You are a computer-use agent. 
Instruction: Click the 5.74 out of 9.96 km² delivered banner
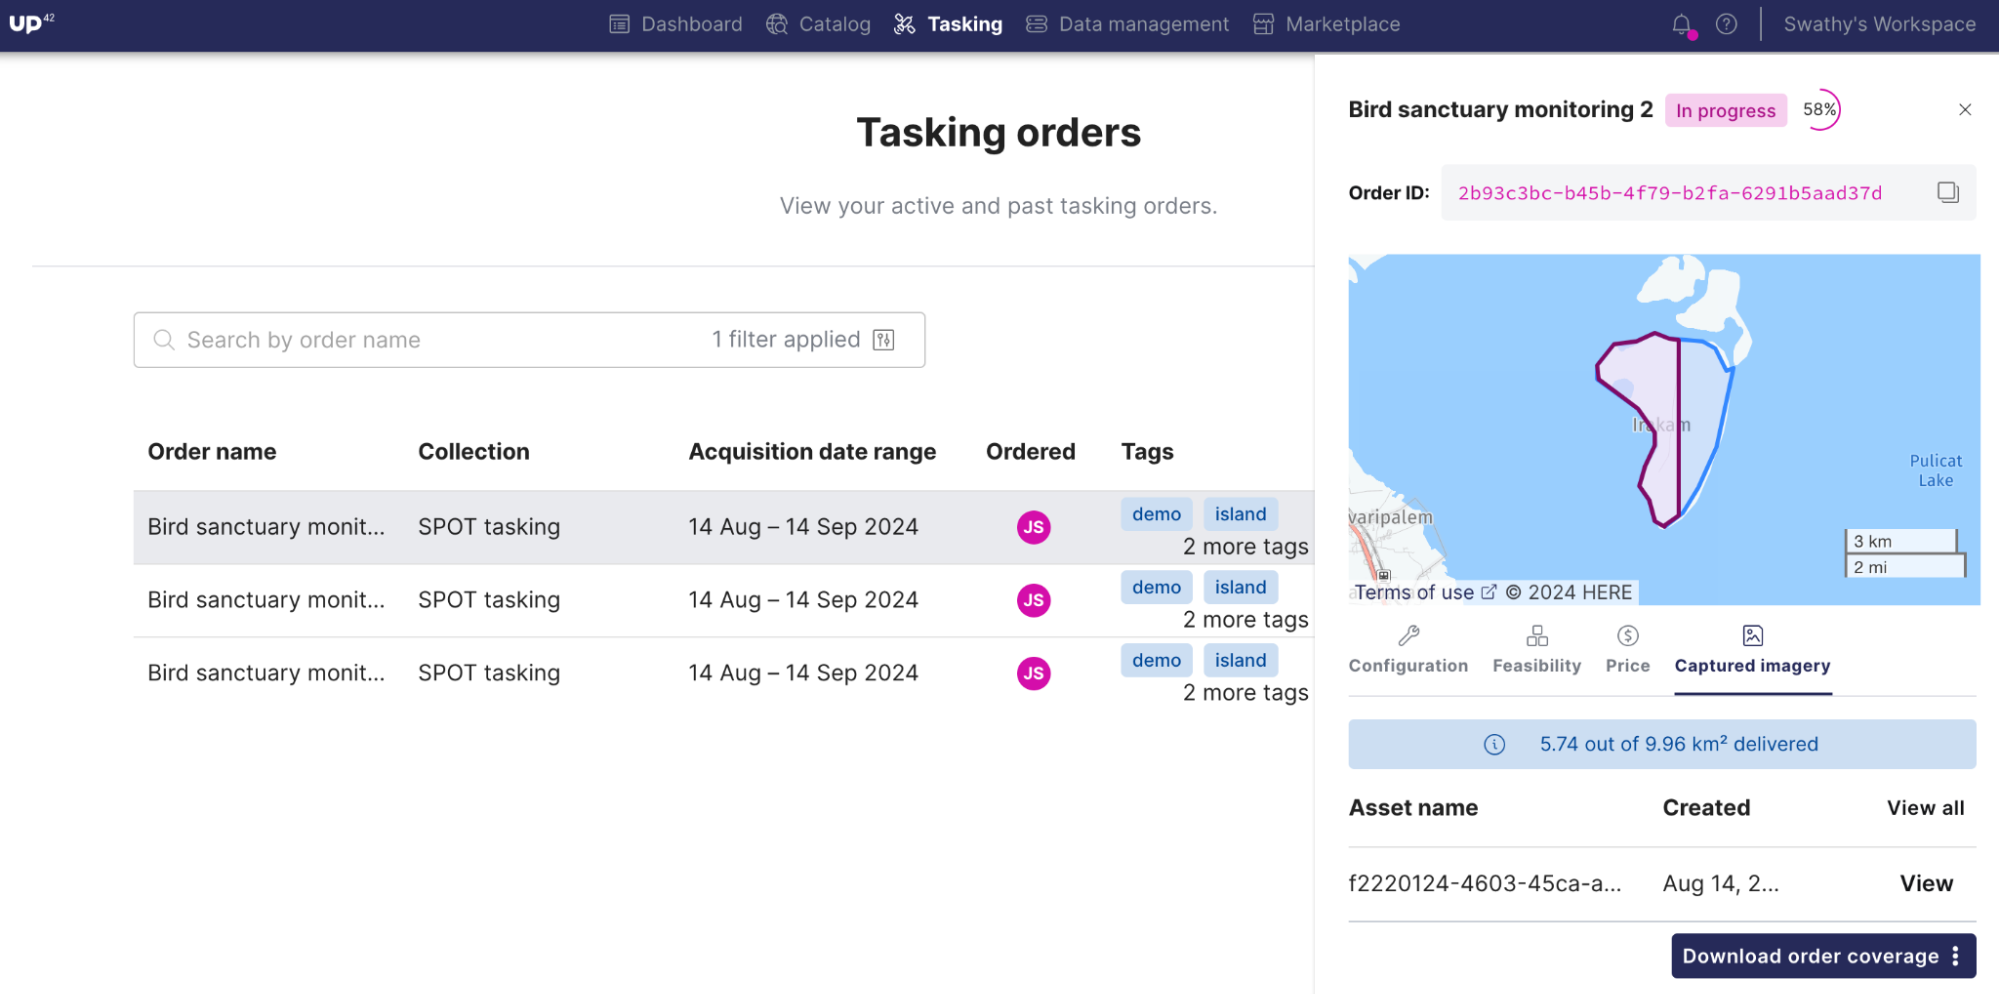pos(1662,744)
